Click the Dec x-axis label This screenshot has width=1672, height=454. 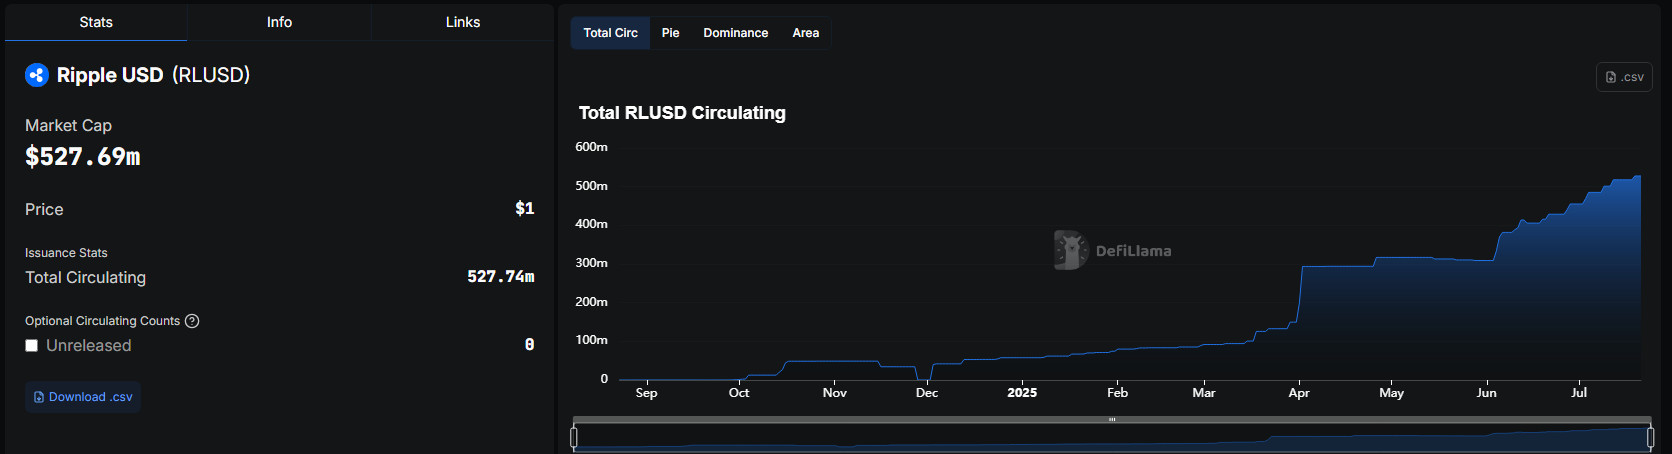pyautogui.click(x=927, y=393)
